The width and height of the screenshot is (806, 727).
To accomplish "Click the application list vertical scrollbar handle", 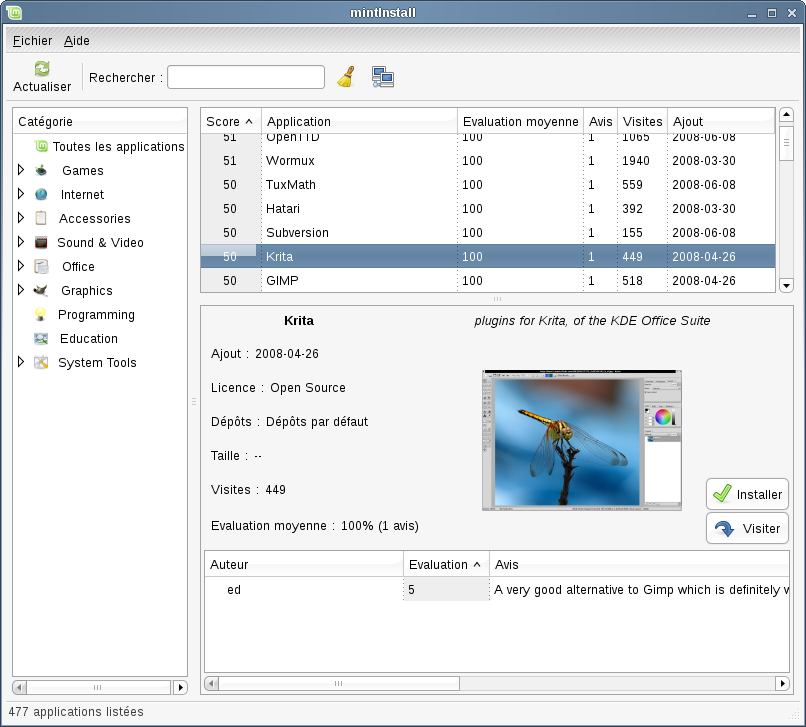I will click(x=786, y=142).
